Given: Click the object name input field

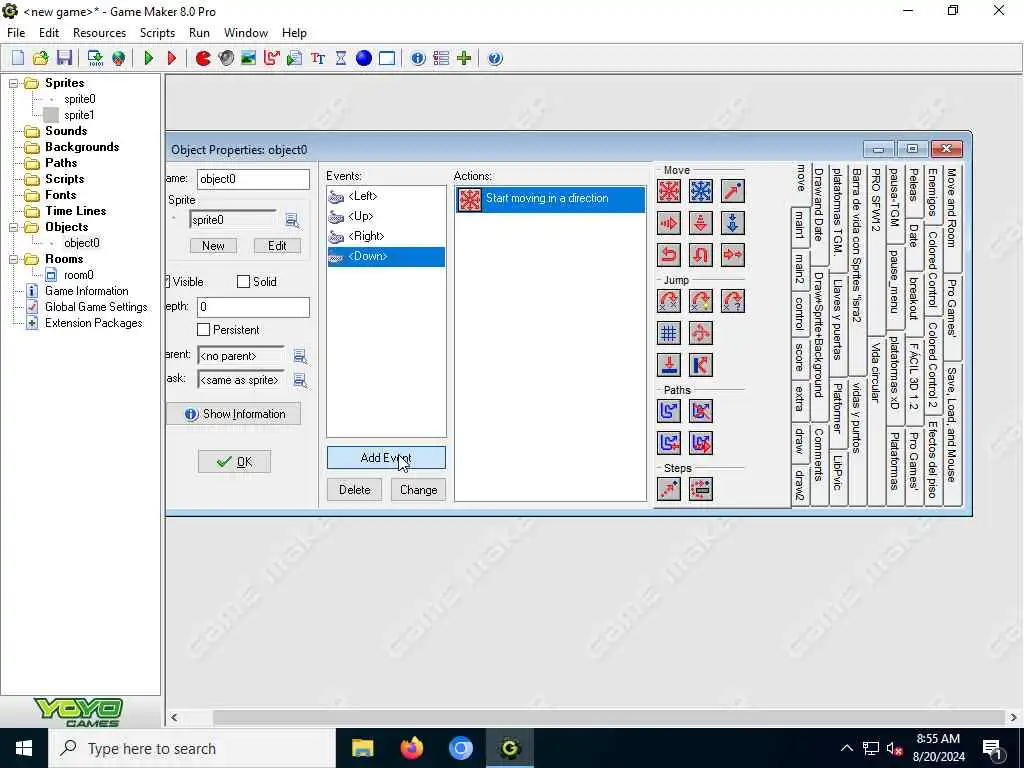Looking at the screenshot, I should 253,179.
